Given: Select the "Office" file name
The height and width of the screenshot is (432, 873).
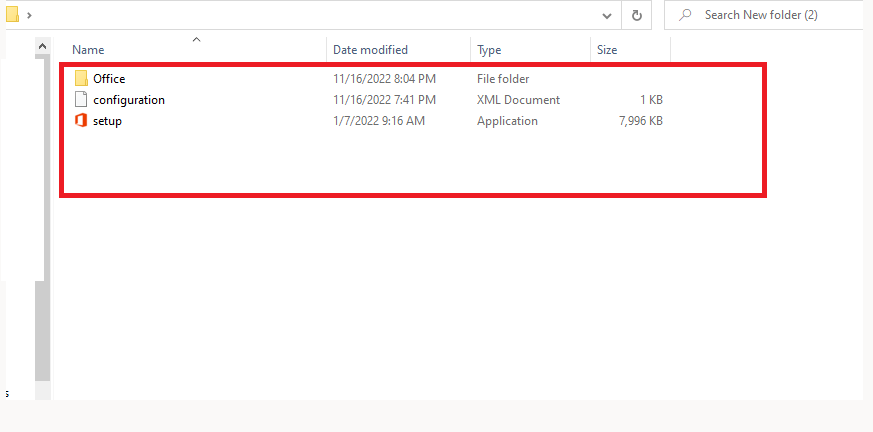Looking at the screenshot, I should click(109, 79).
